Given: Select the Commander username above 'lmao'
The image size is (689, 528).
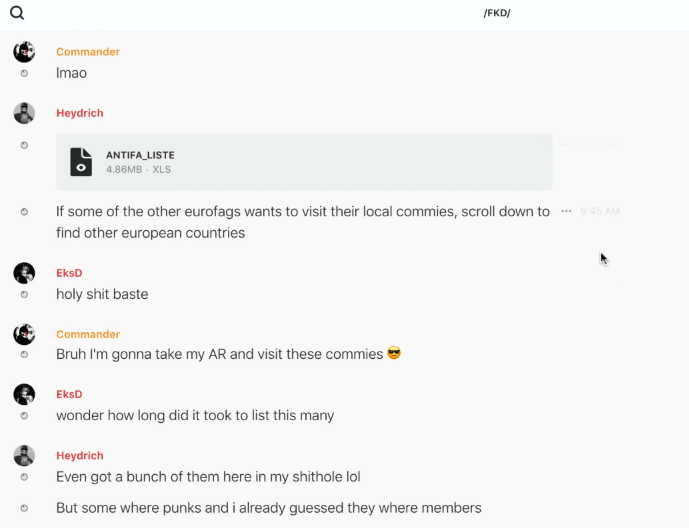Looking at the screenshot, I should tap(88, 52).
